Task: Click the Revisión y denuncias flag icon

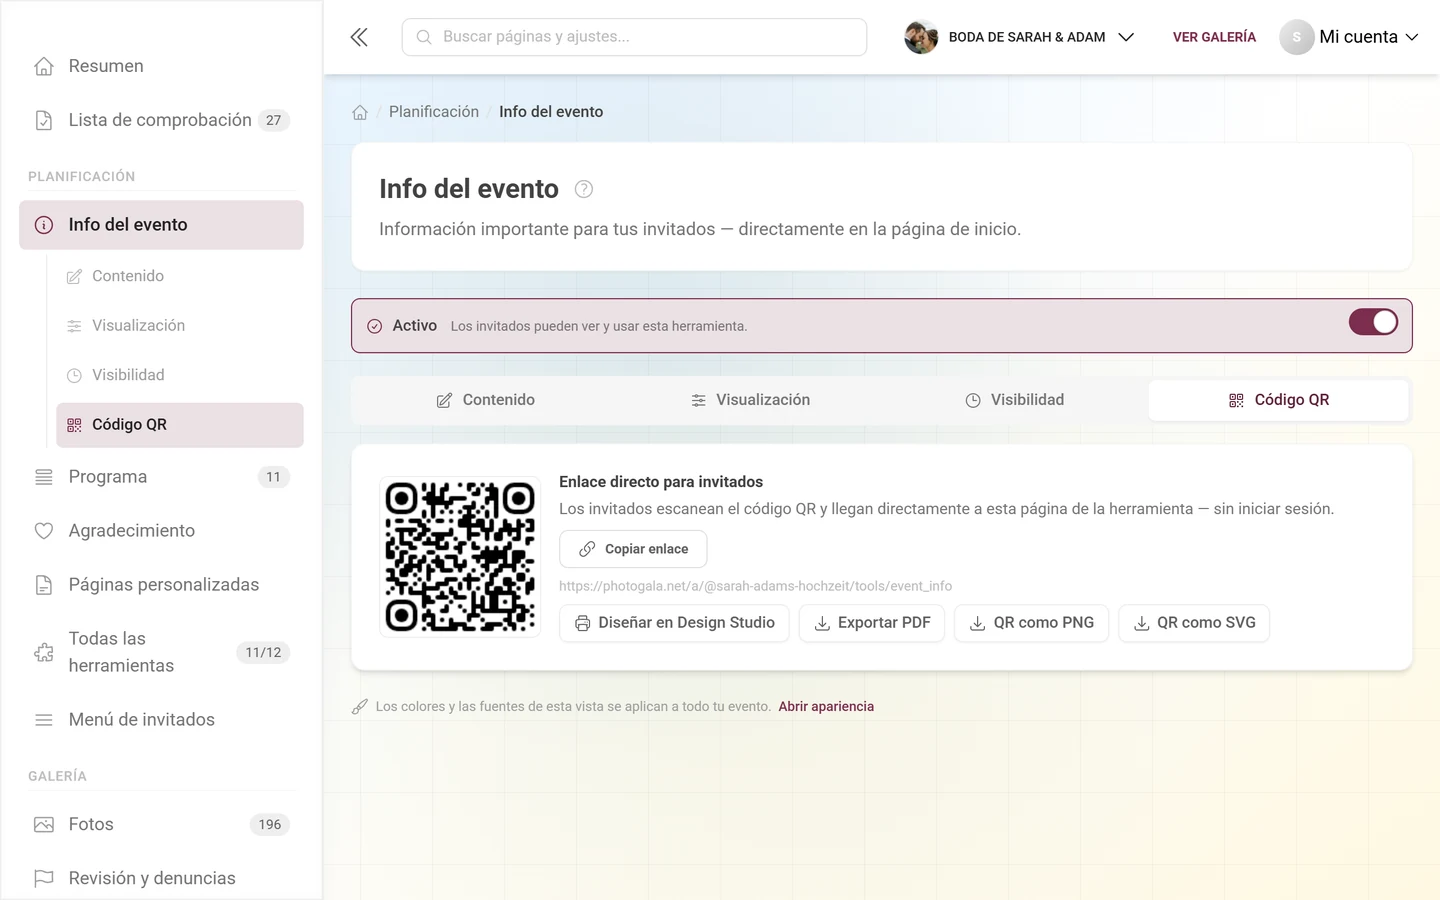Action: (x=44, y=878)
